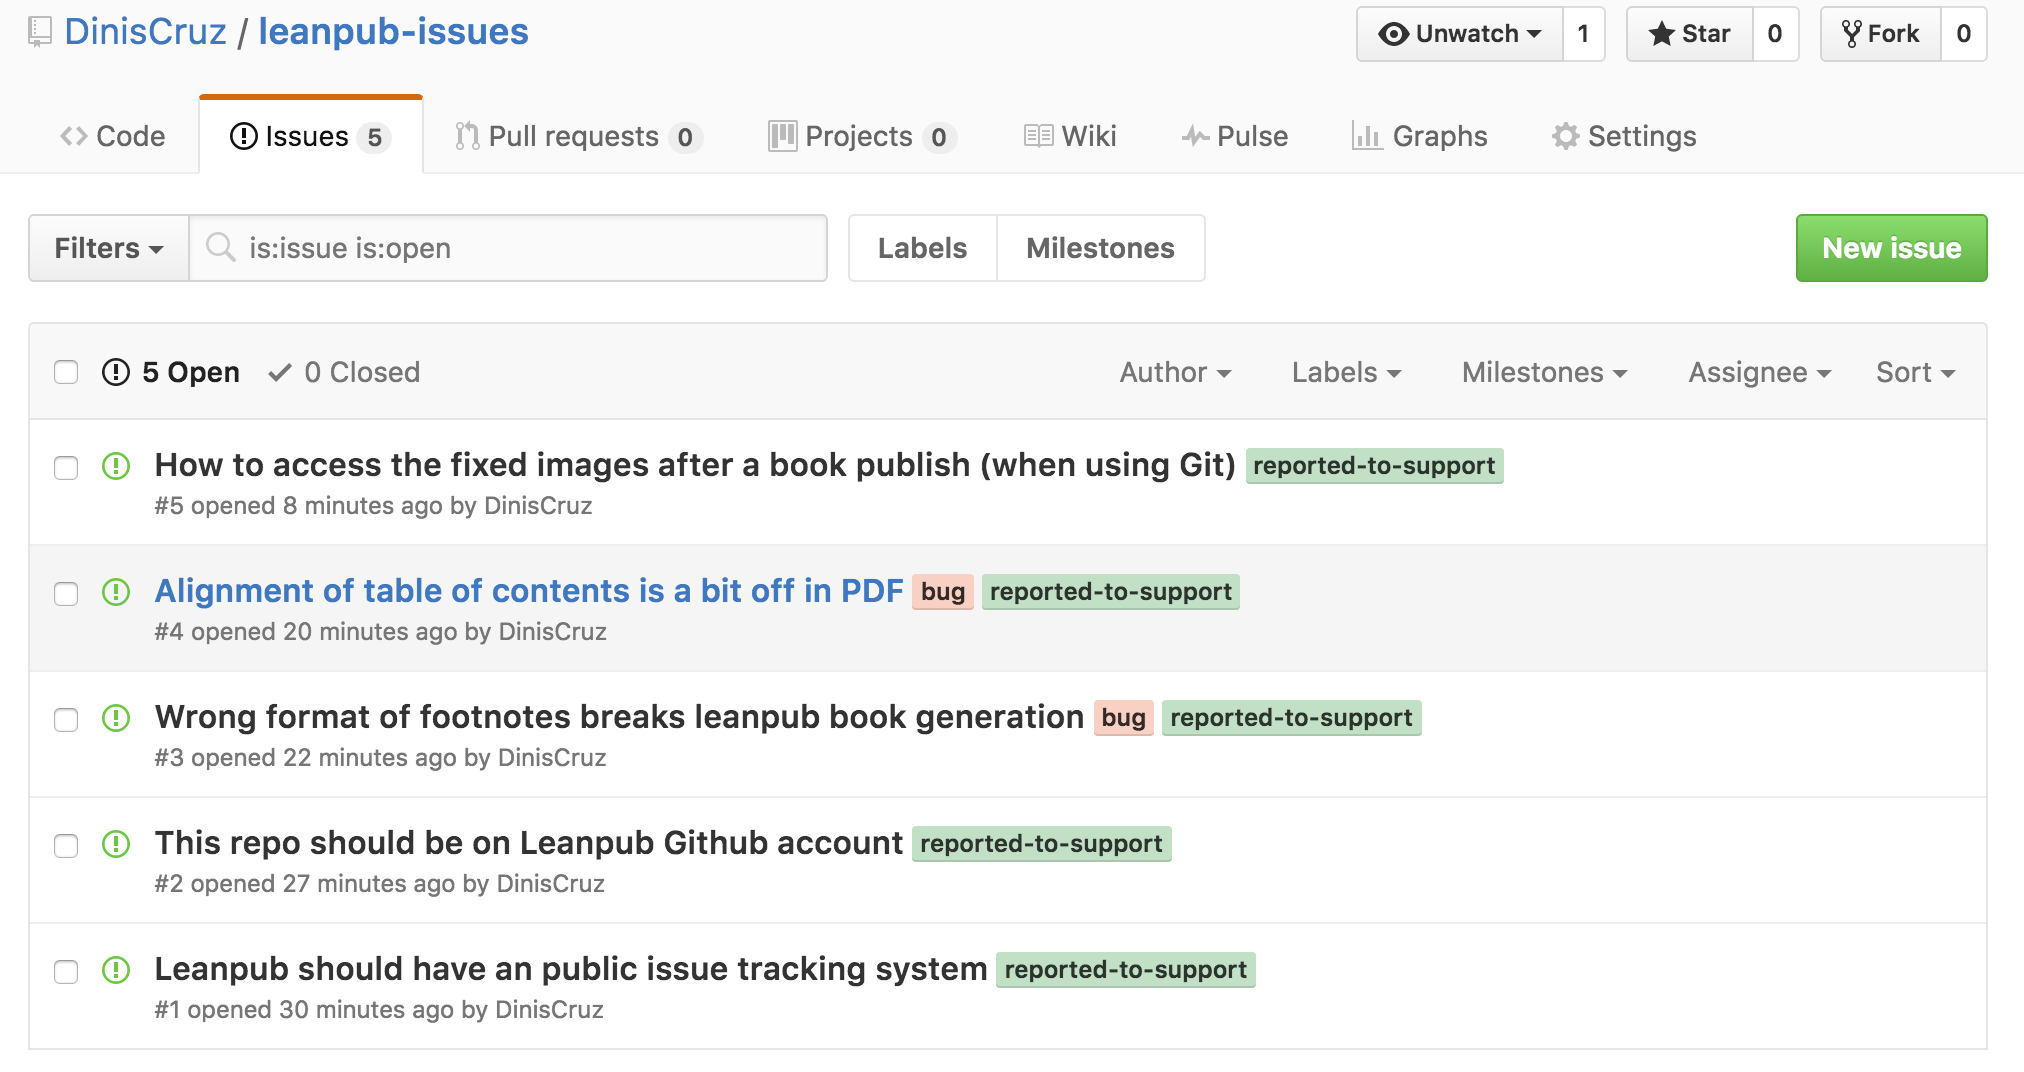
Task: Click the green New issue button
Action: click(x=1890, y=248)
